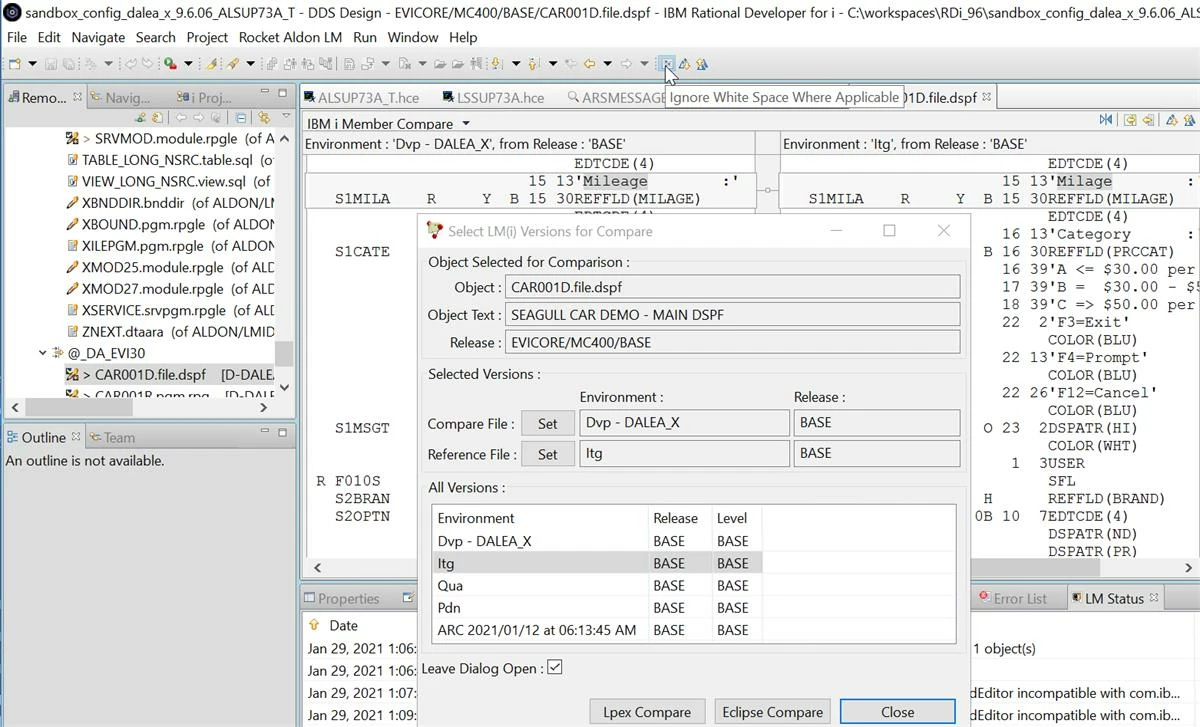
Task: Click the Object field showing CAR001D.file.dspf
Action: 732,286
